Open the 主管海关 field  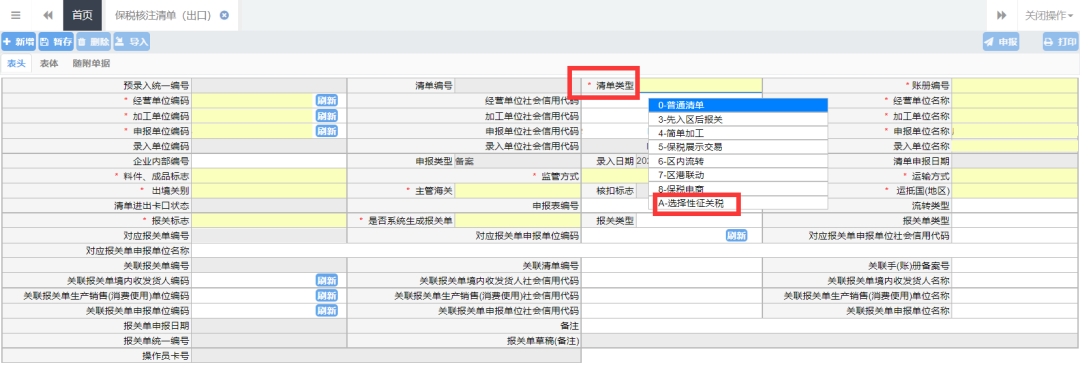[x=518, y=191]
